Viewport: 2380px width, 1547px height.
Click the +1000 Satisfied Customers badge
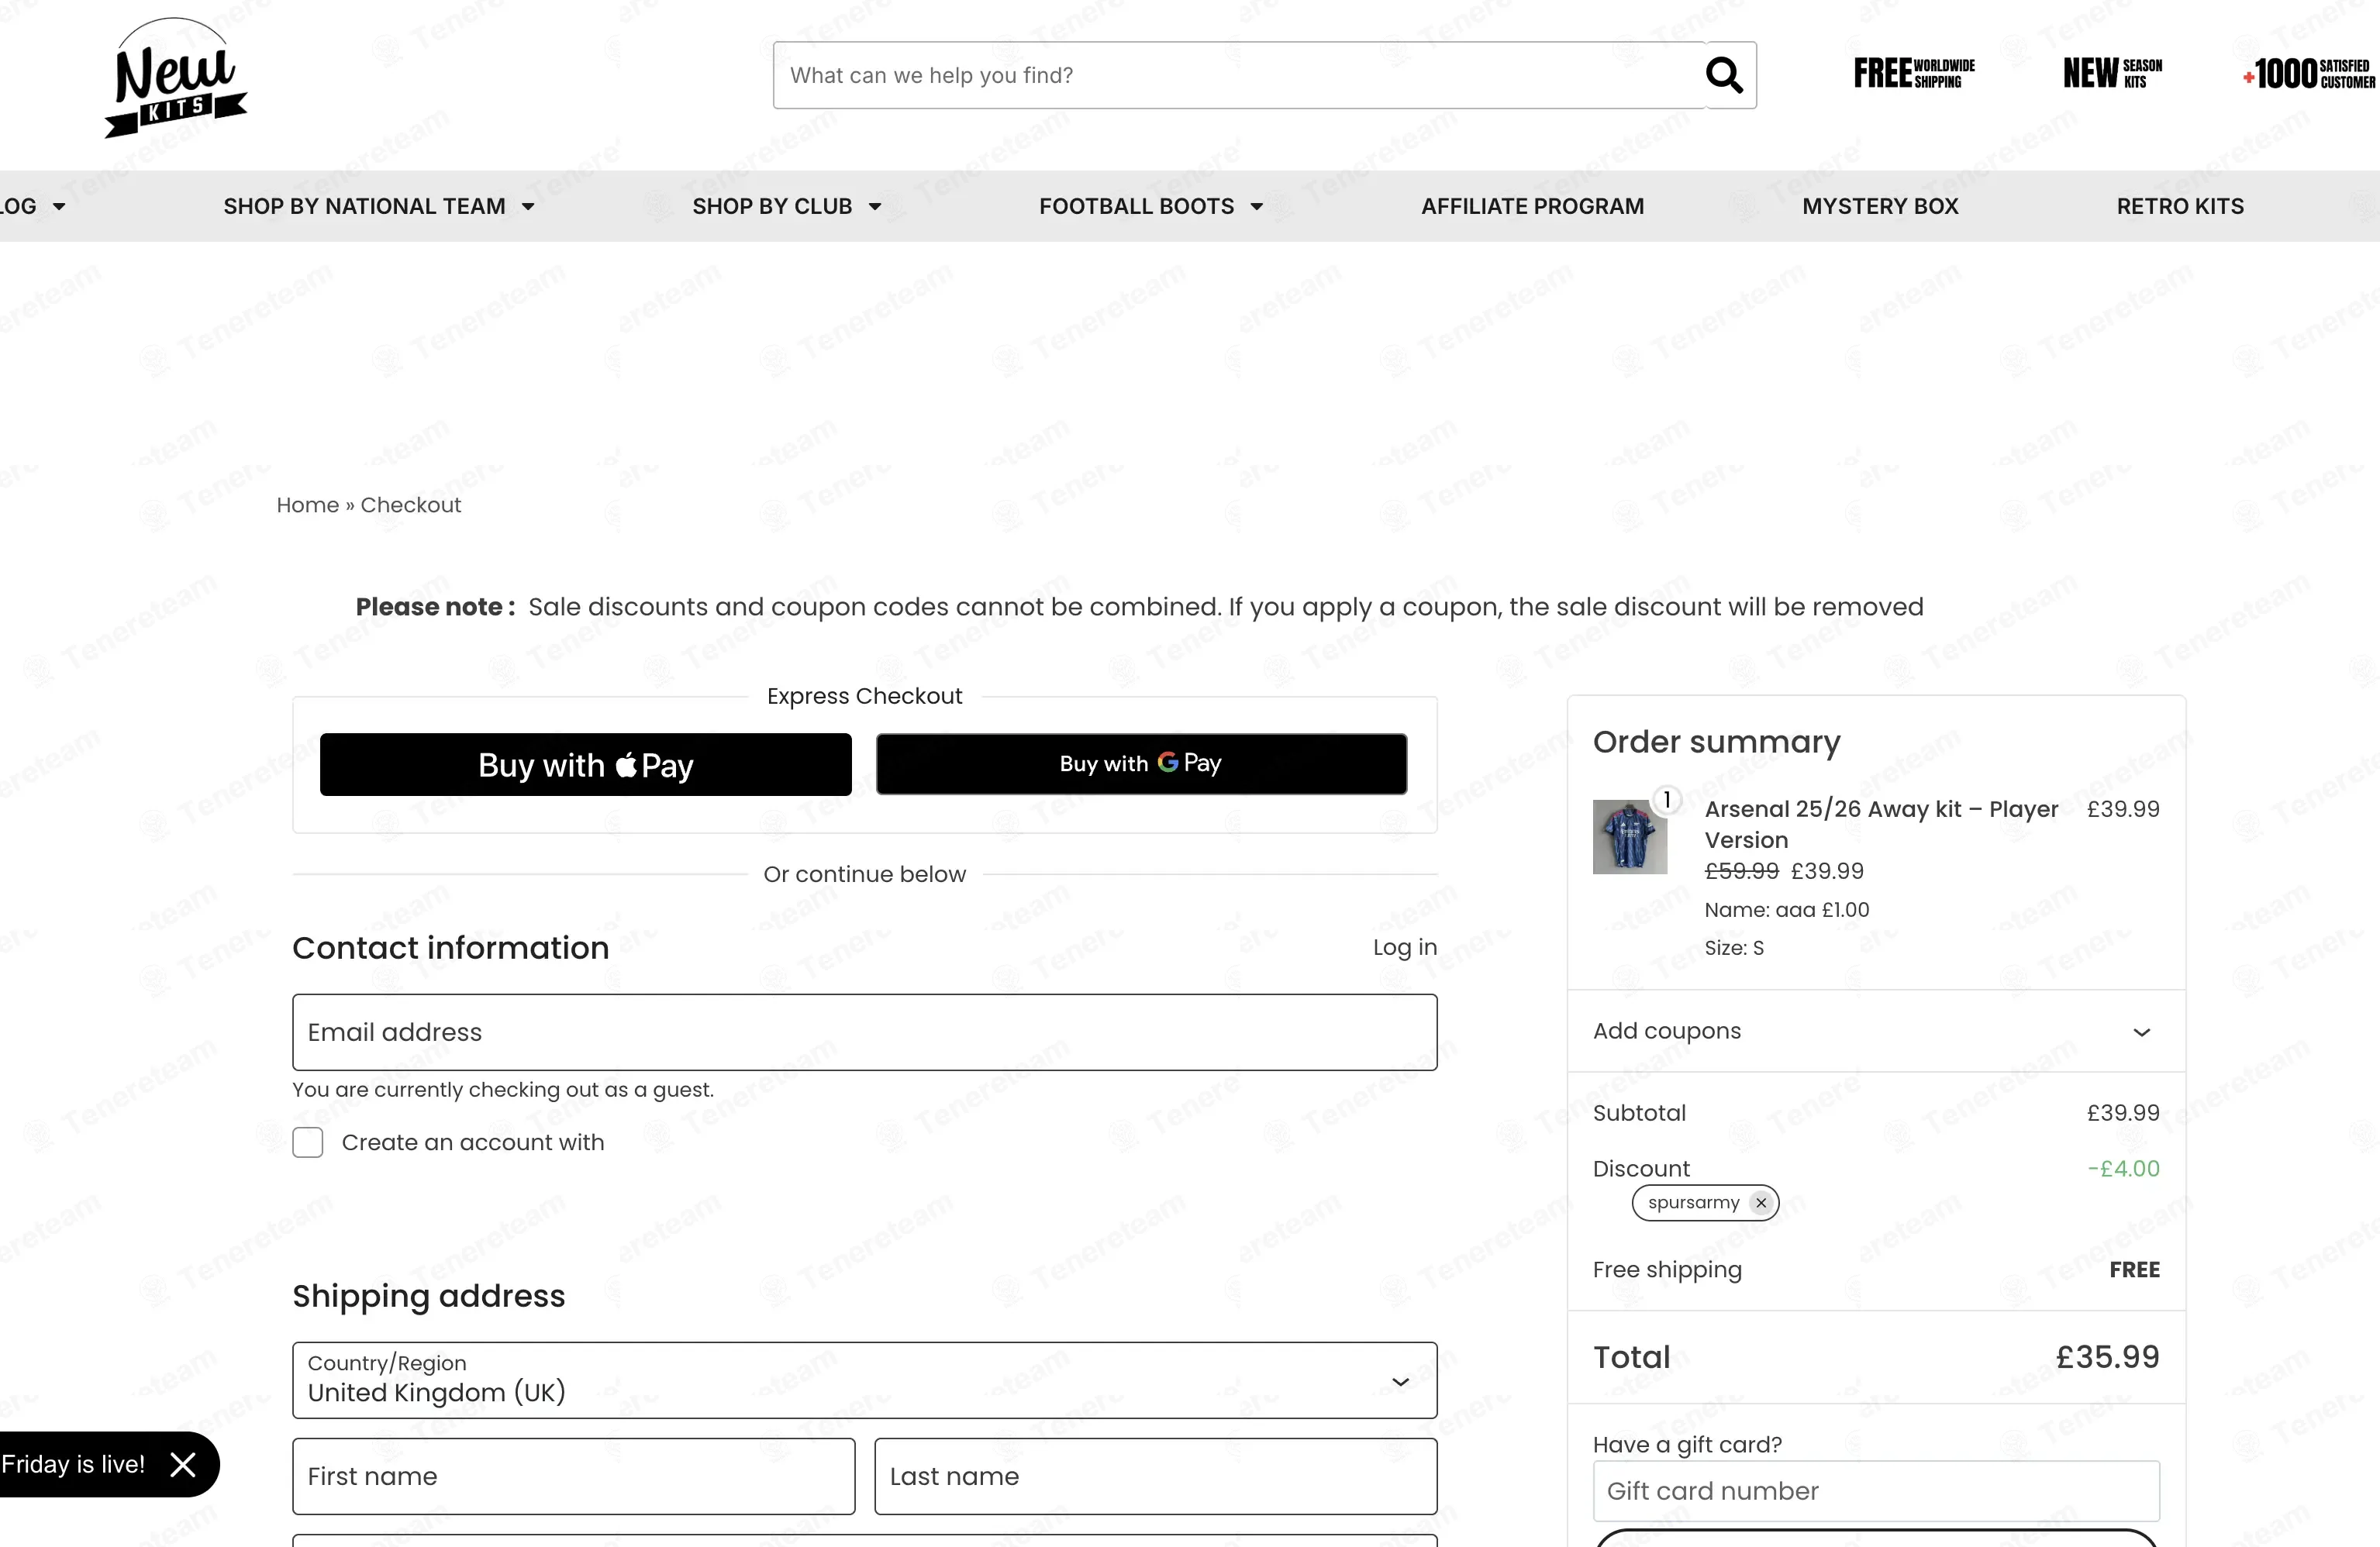pyautogui.click(x=2310, y=73)
